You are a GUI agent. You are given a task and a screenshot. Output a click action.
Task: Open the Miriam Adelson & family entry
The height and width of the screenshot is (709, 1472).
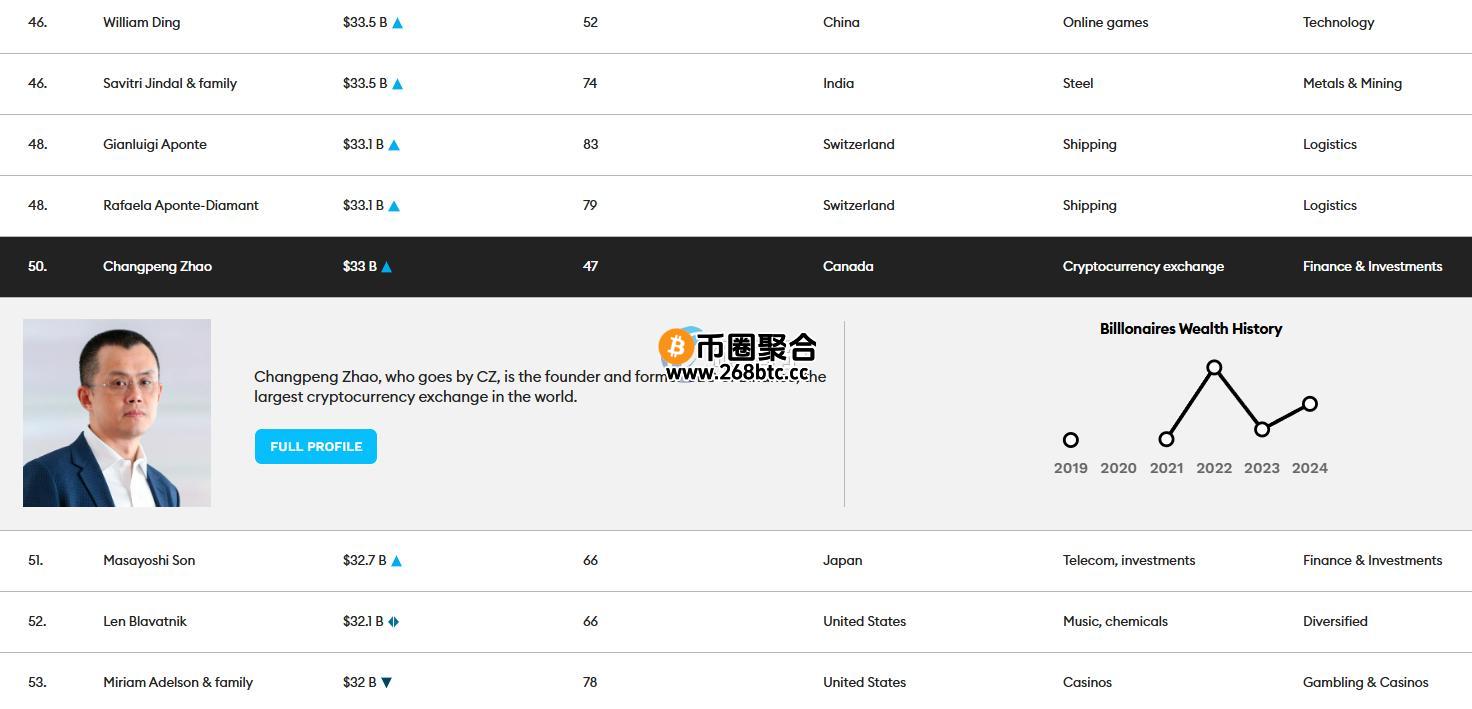[x=178, y=683]
